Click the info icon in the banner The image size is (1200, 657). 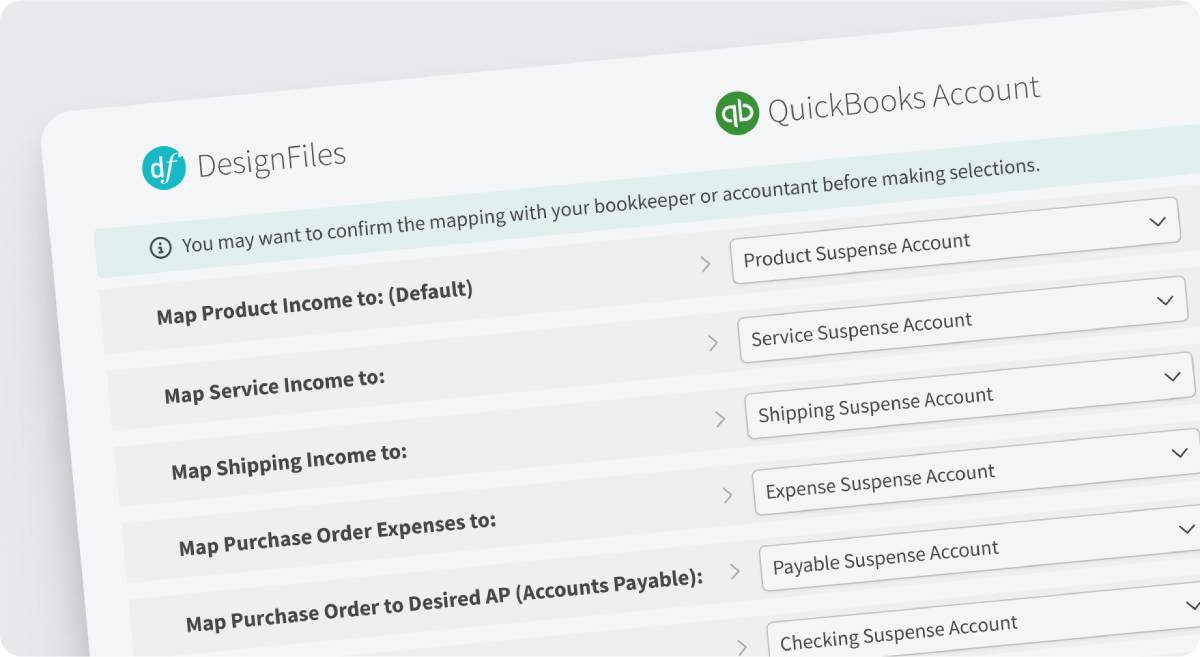(x=160, y=247)
